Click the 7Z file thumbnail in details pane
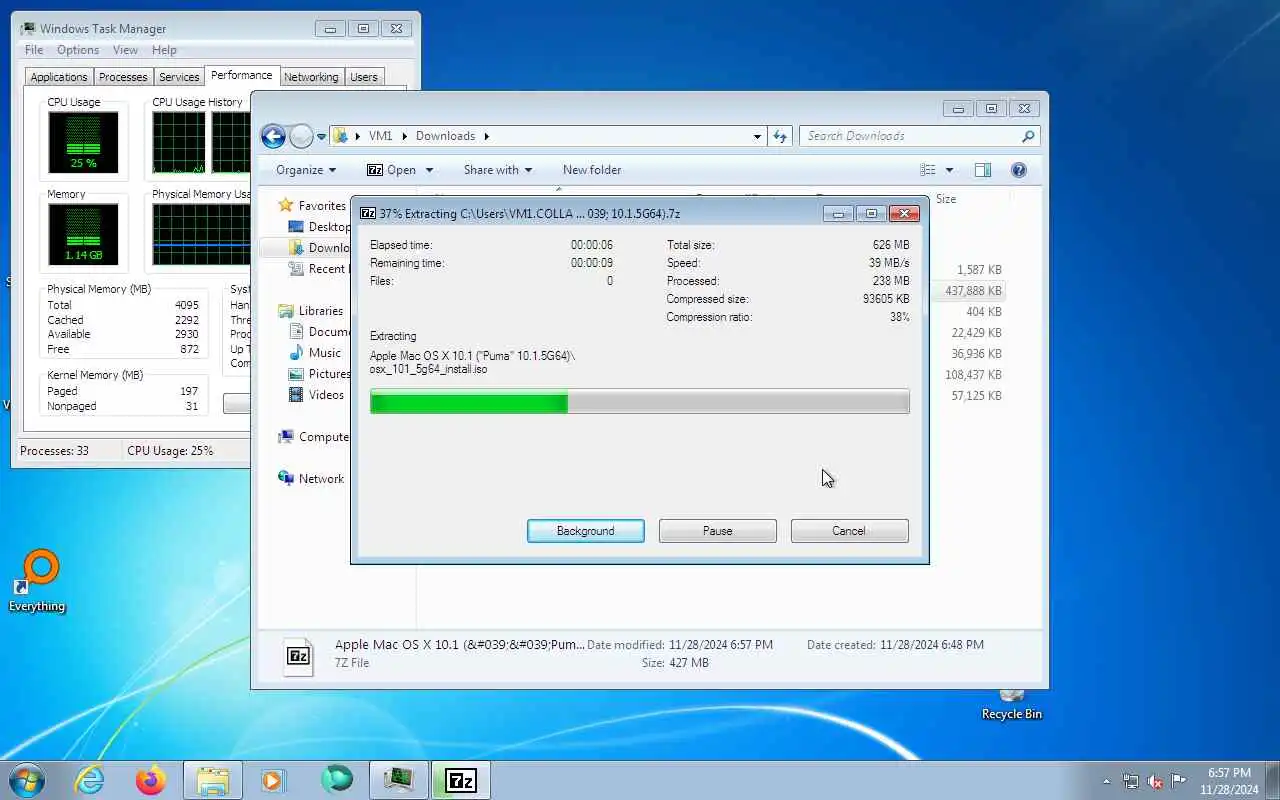This screenshot has height=800, width=1280. pyautogui.click(x=298, y=656)
